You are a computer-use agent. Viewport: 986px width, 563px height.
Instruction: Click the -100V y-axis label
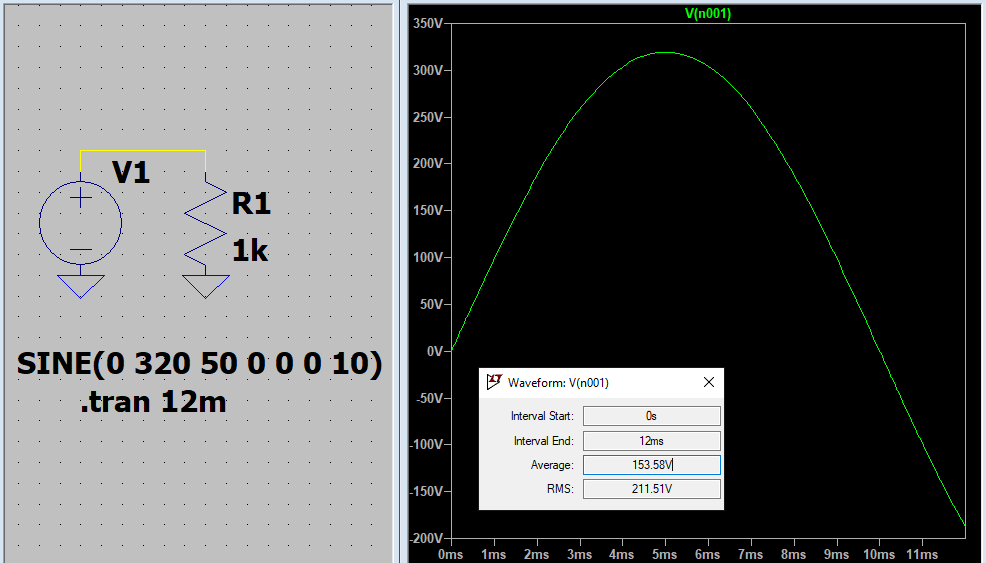click(x=426, y=444)
